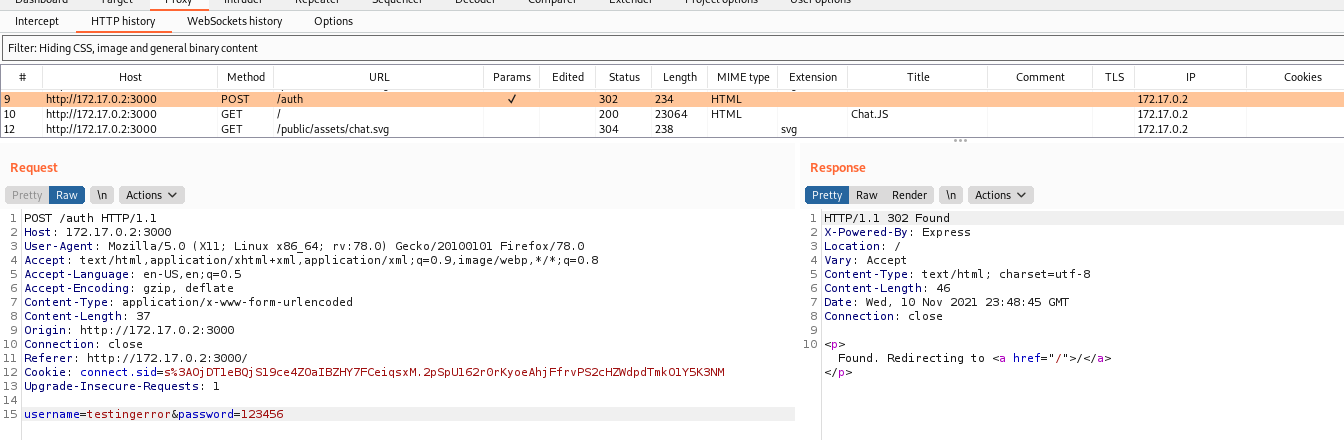
Task: Open the proxy Options tab
Action: point(333,21)
